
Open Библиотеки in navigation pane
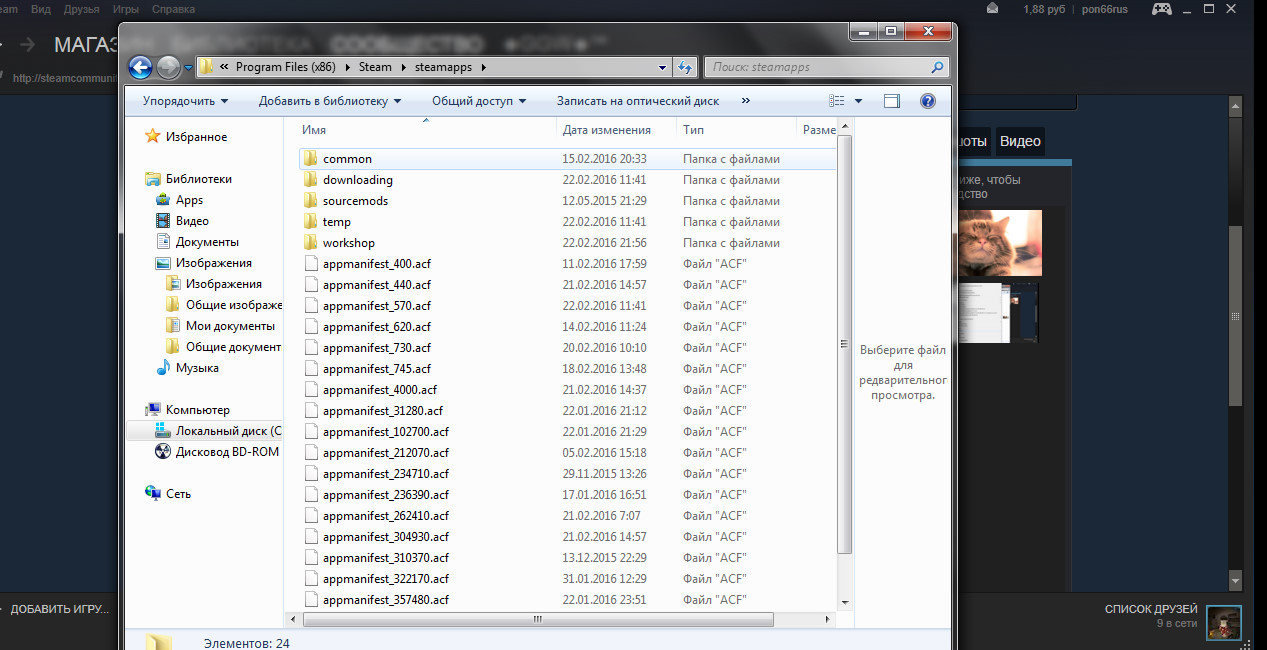[198, 179]
